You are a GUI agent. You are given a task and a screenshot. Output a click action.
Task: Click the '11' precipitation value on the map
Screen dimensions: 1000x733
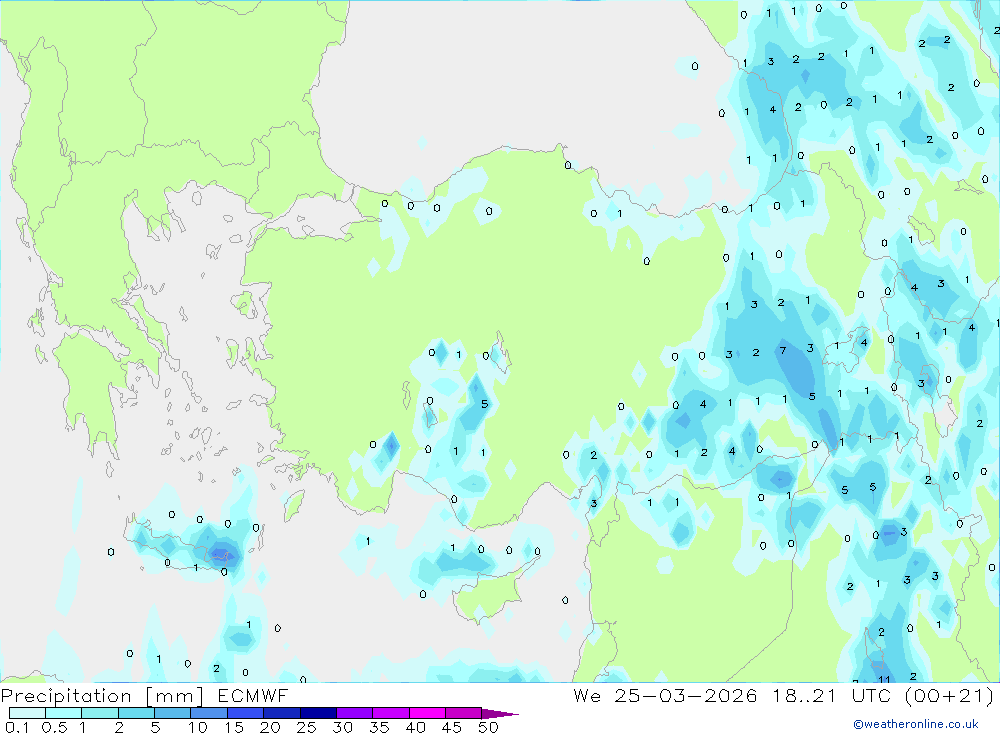[884, 679]
